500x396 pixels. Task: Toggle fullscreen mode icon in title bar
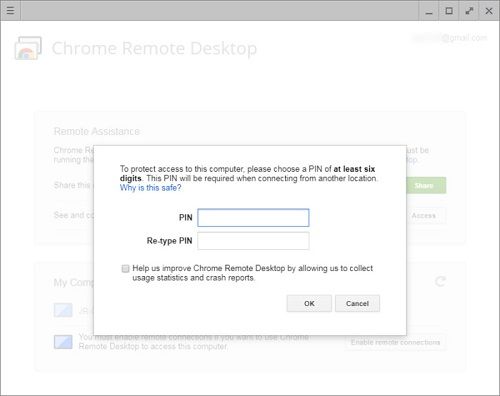[x=469, y=11]
